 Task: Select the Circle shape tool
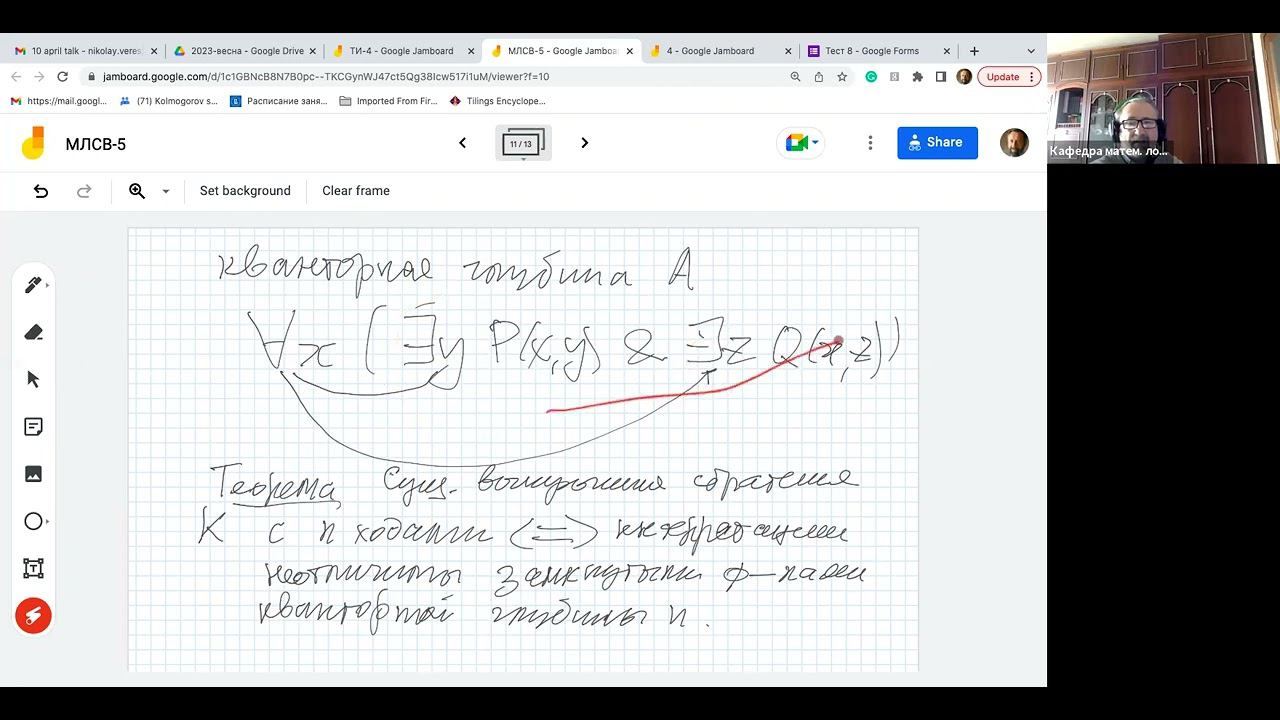click(33, 521)
